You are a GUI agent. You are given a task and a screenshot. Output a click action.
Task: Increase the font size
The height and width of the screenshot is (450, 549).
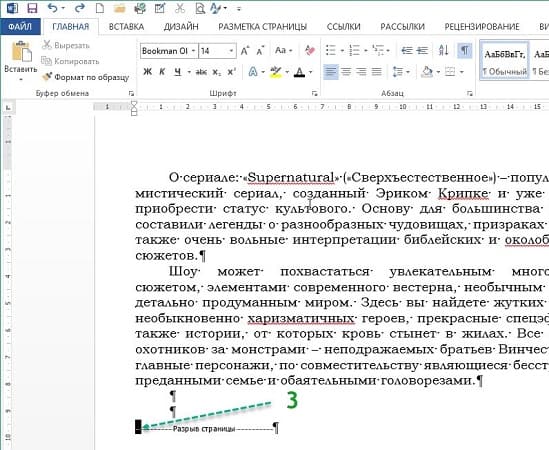pyautogui.click(x=245, y=51)
